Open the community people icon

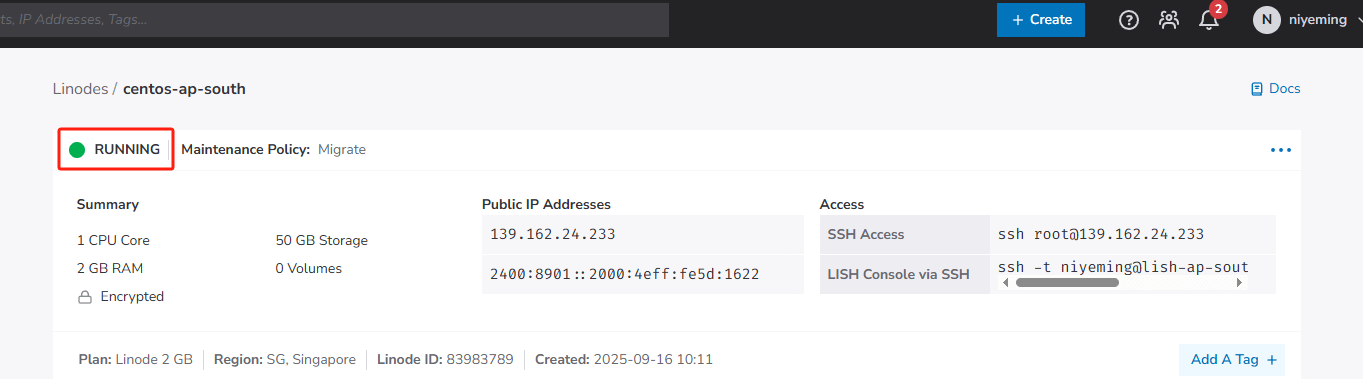coord(1169,20)
